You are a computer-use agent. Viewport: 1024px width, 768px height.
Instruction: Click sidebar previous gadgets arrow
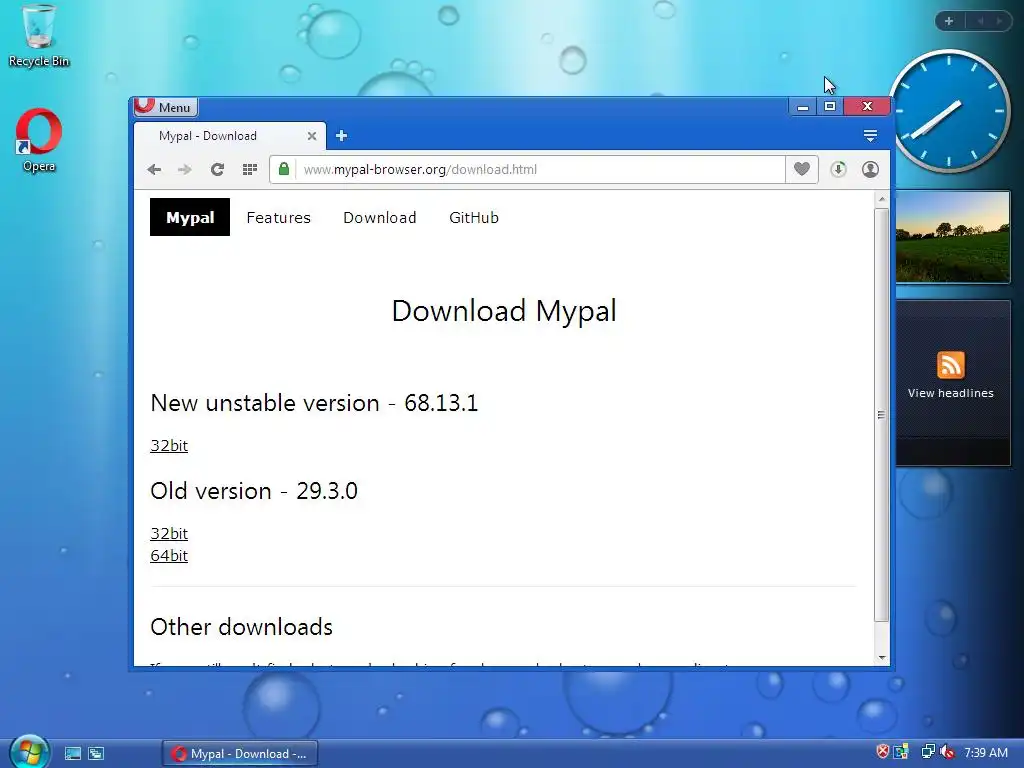pyautogui.click(x=980, y=21)
